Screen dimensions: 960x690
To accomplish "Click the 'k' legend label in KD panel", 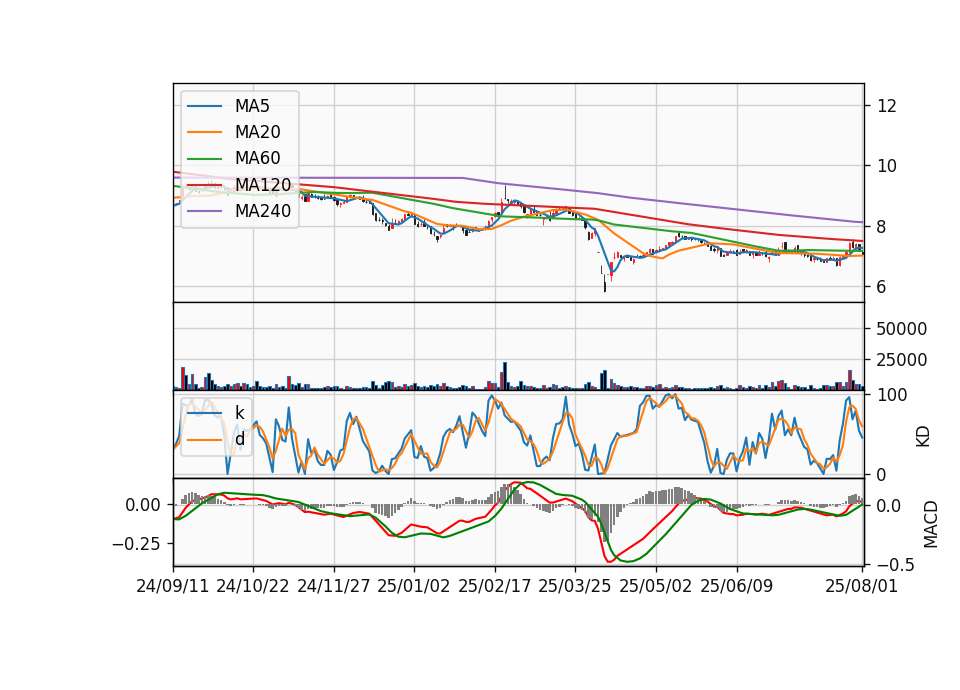I will (239, 413).
